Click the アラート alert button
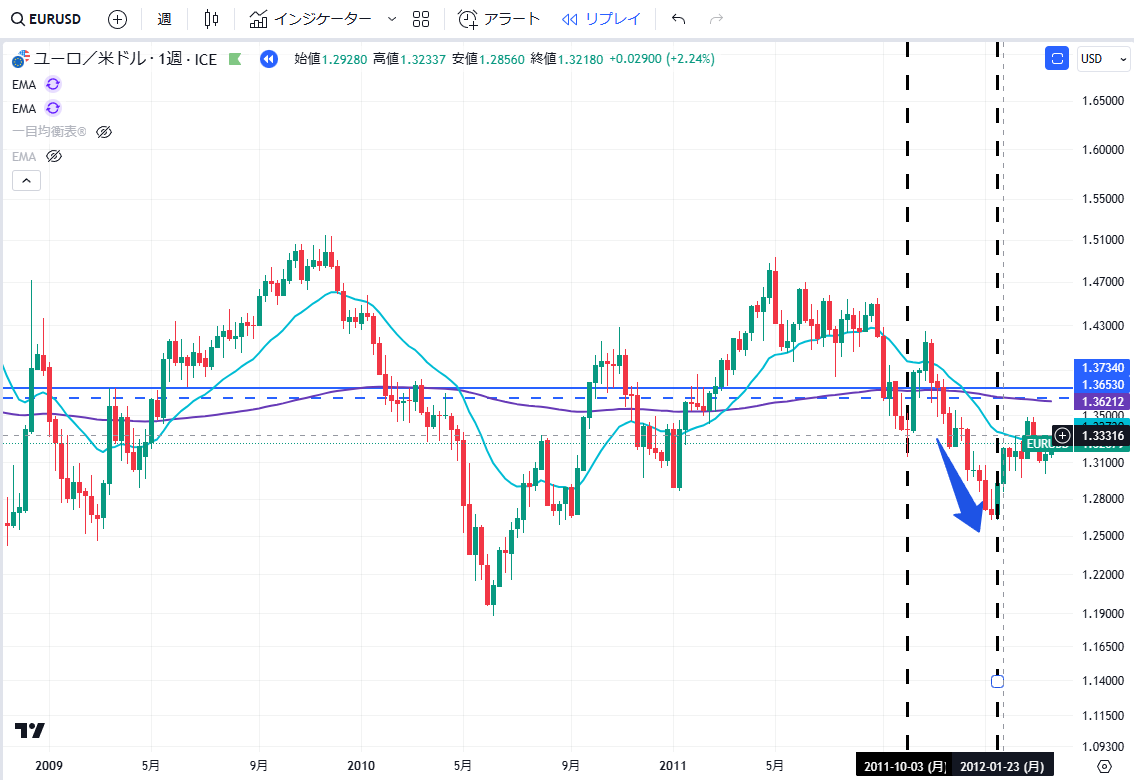Screen dimensions: 1135x780 [499, 19]
